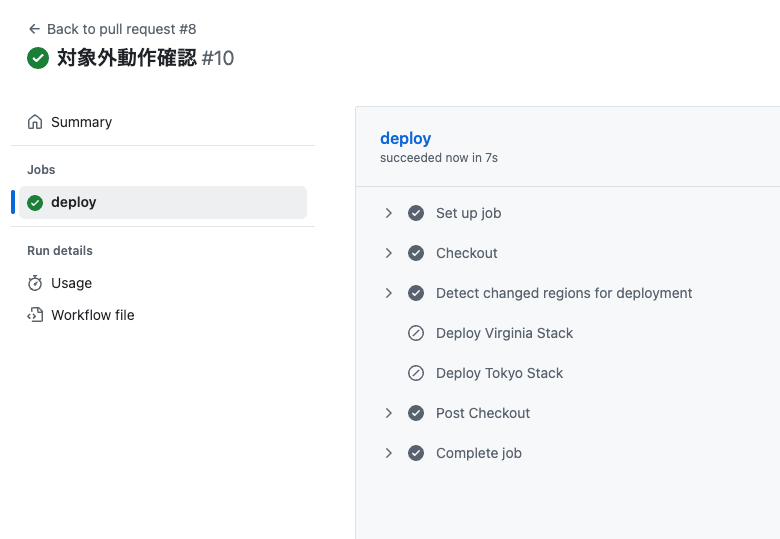The image size is (780, 539).
Task: Expand the Post Checkout step
Action: [x=389, y=413]
